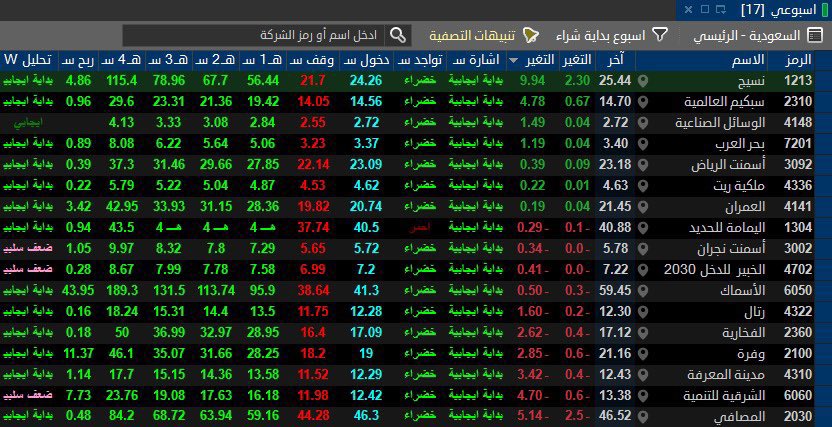Viewport: 832px width, 427px height.
Task: Click the funnel filter icon
Action: 660,36
